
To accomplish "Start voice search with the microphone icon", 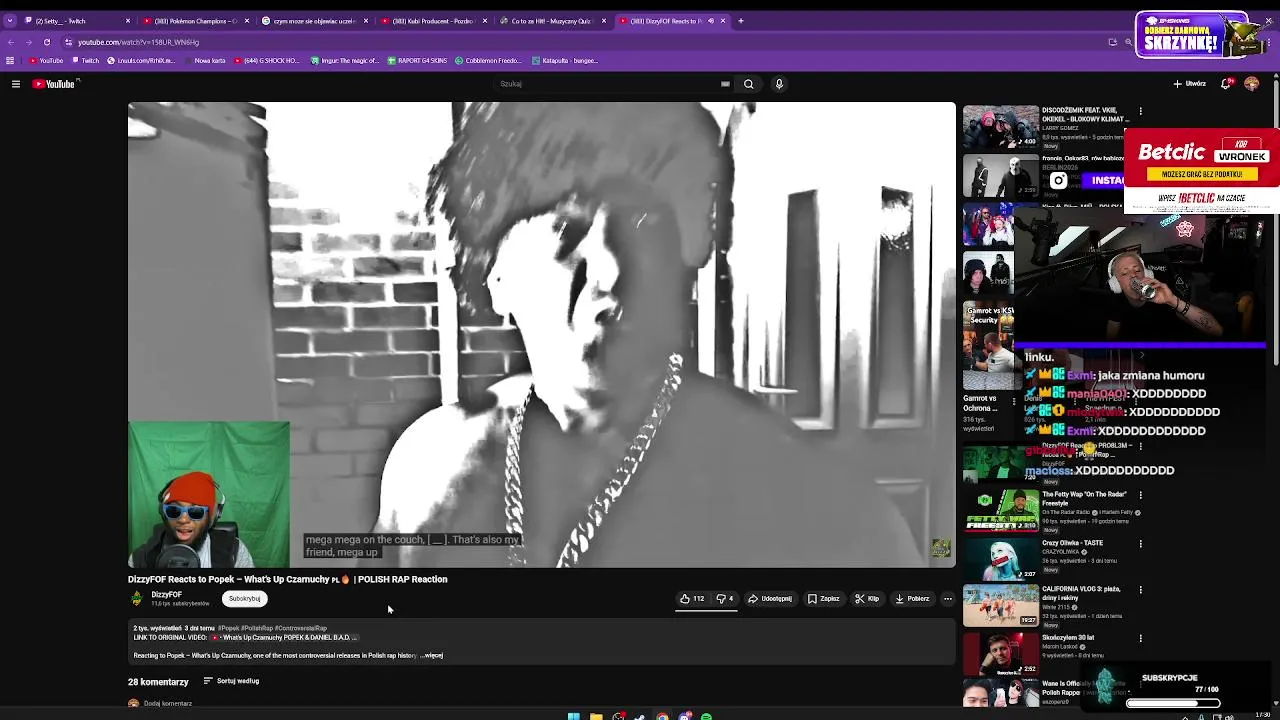I will [x=779, y=84].
